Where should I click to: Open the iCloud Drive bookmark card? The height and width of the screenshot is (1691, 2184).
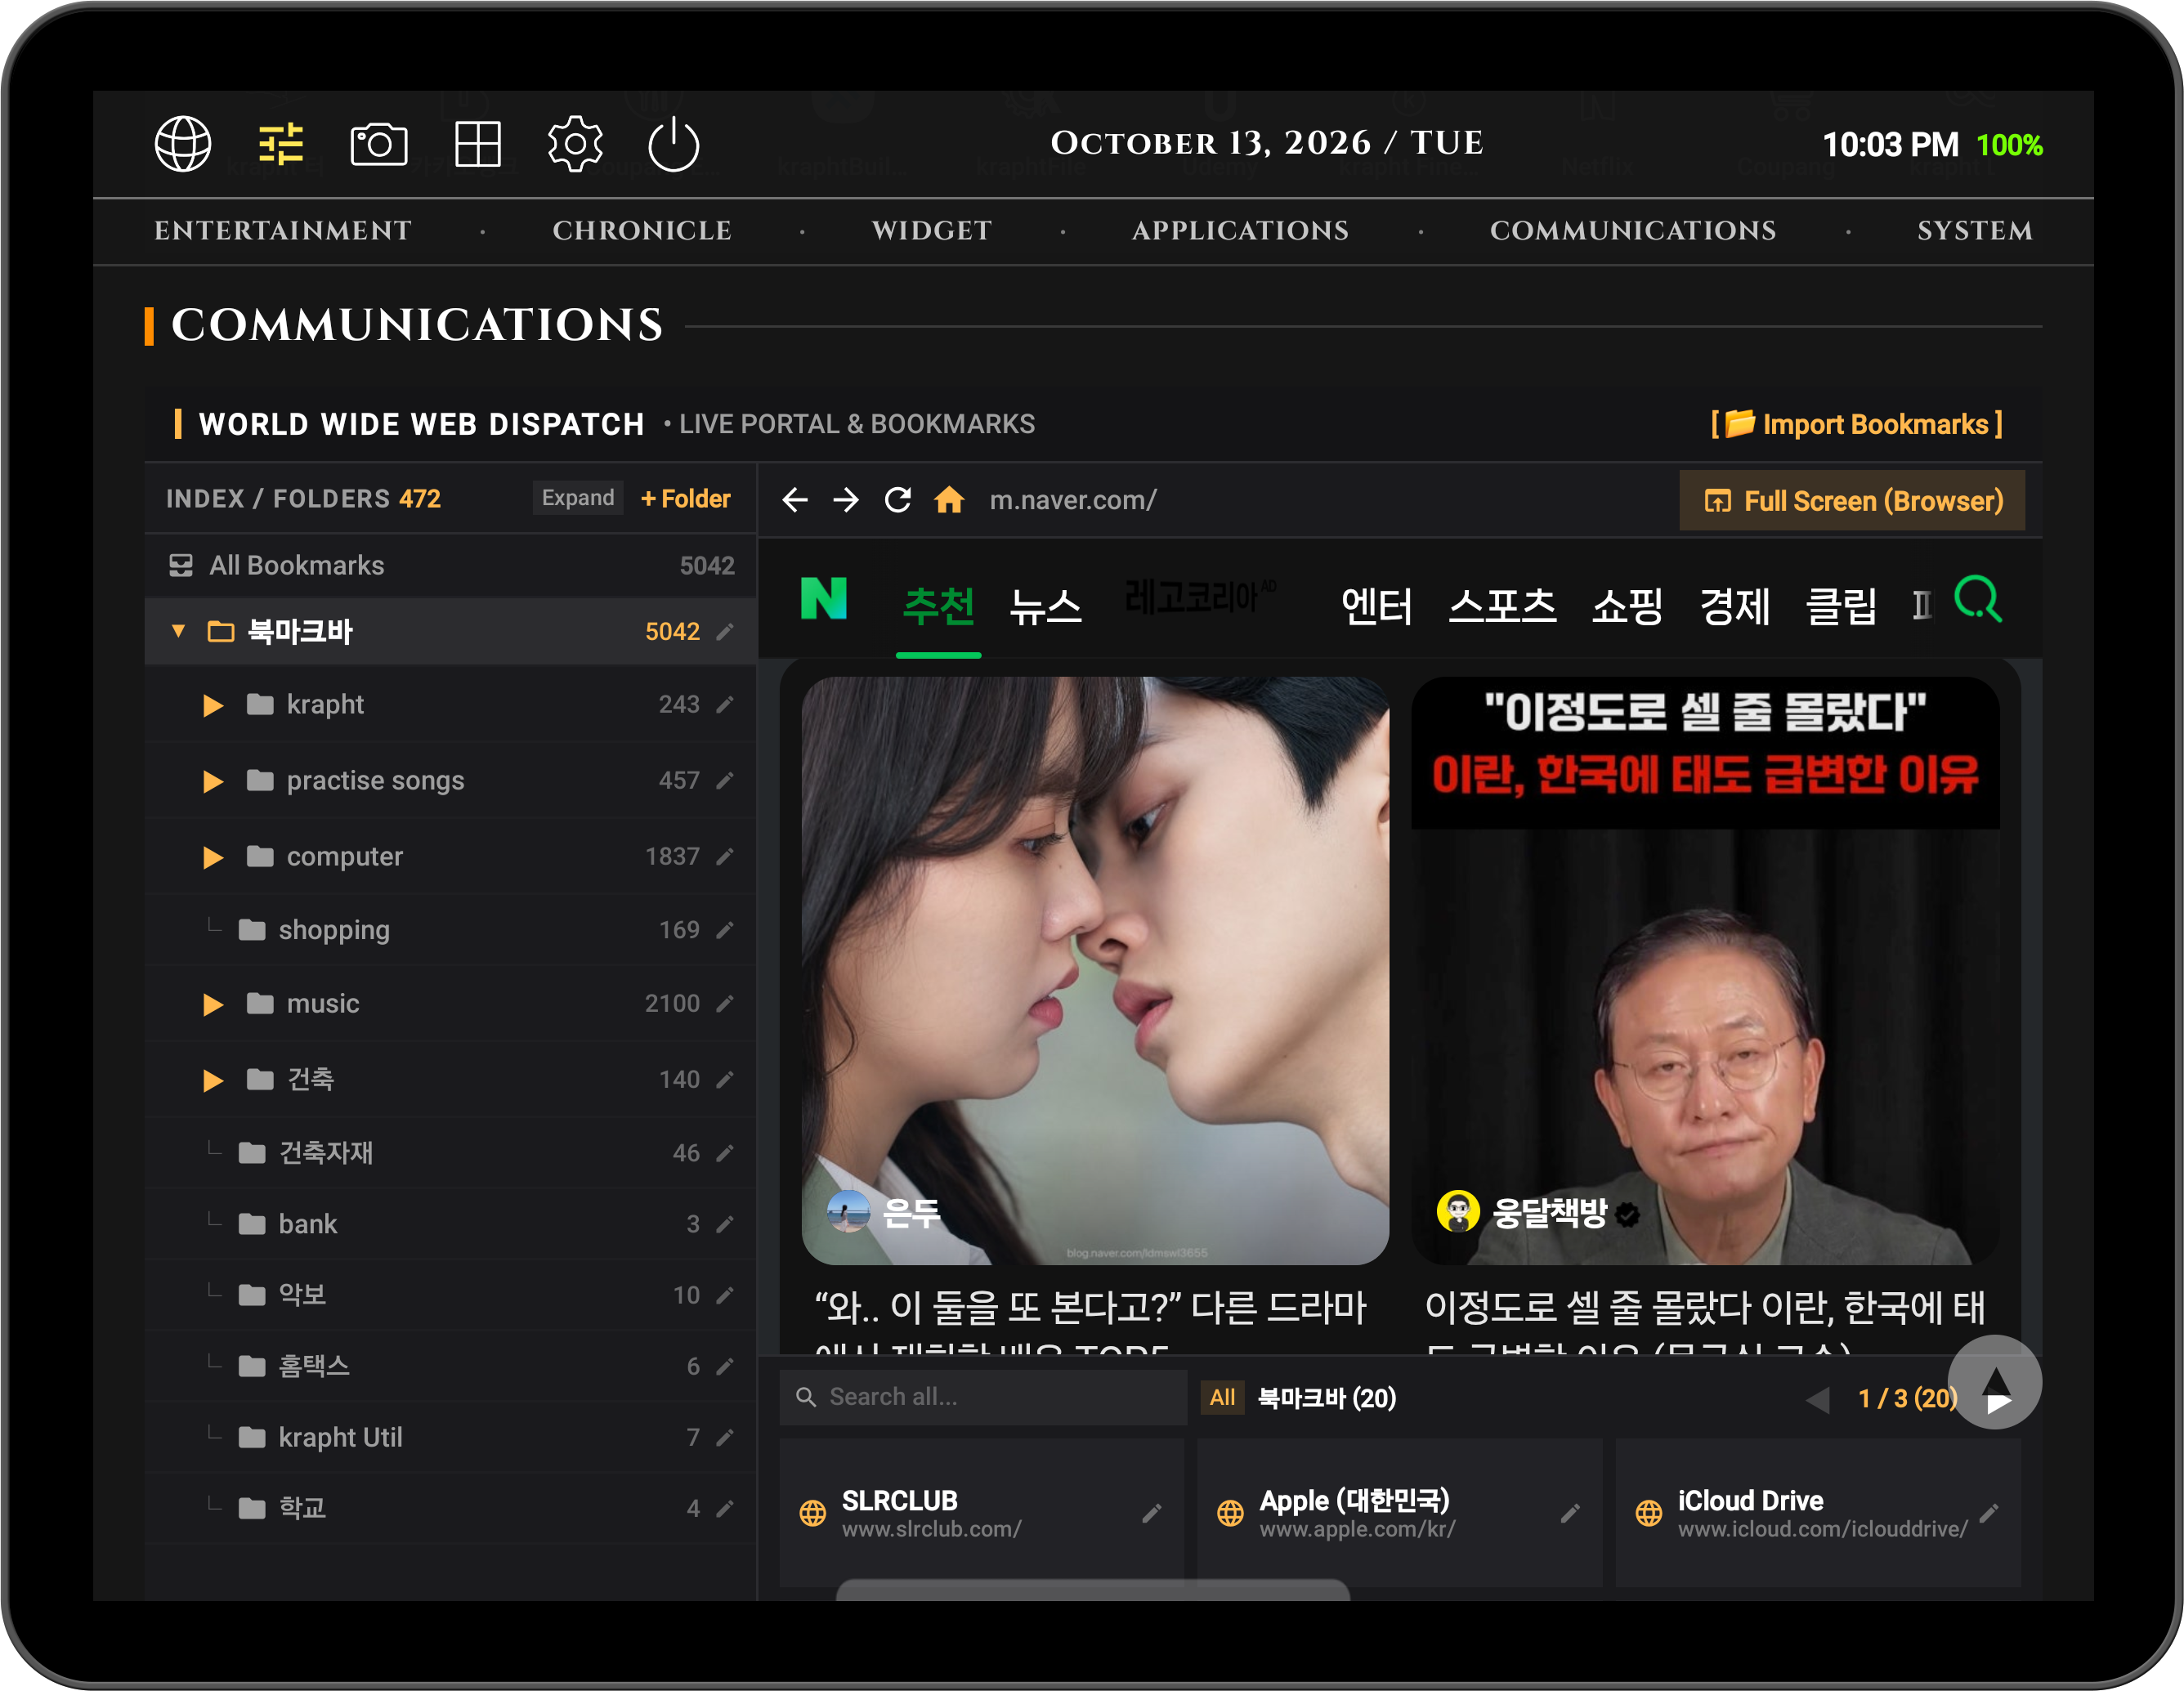tap(1817, 1513)
